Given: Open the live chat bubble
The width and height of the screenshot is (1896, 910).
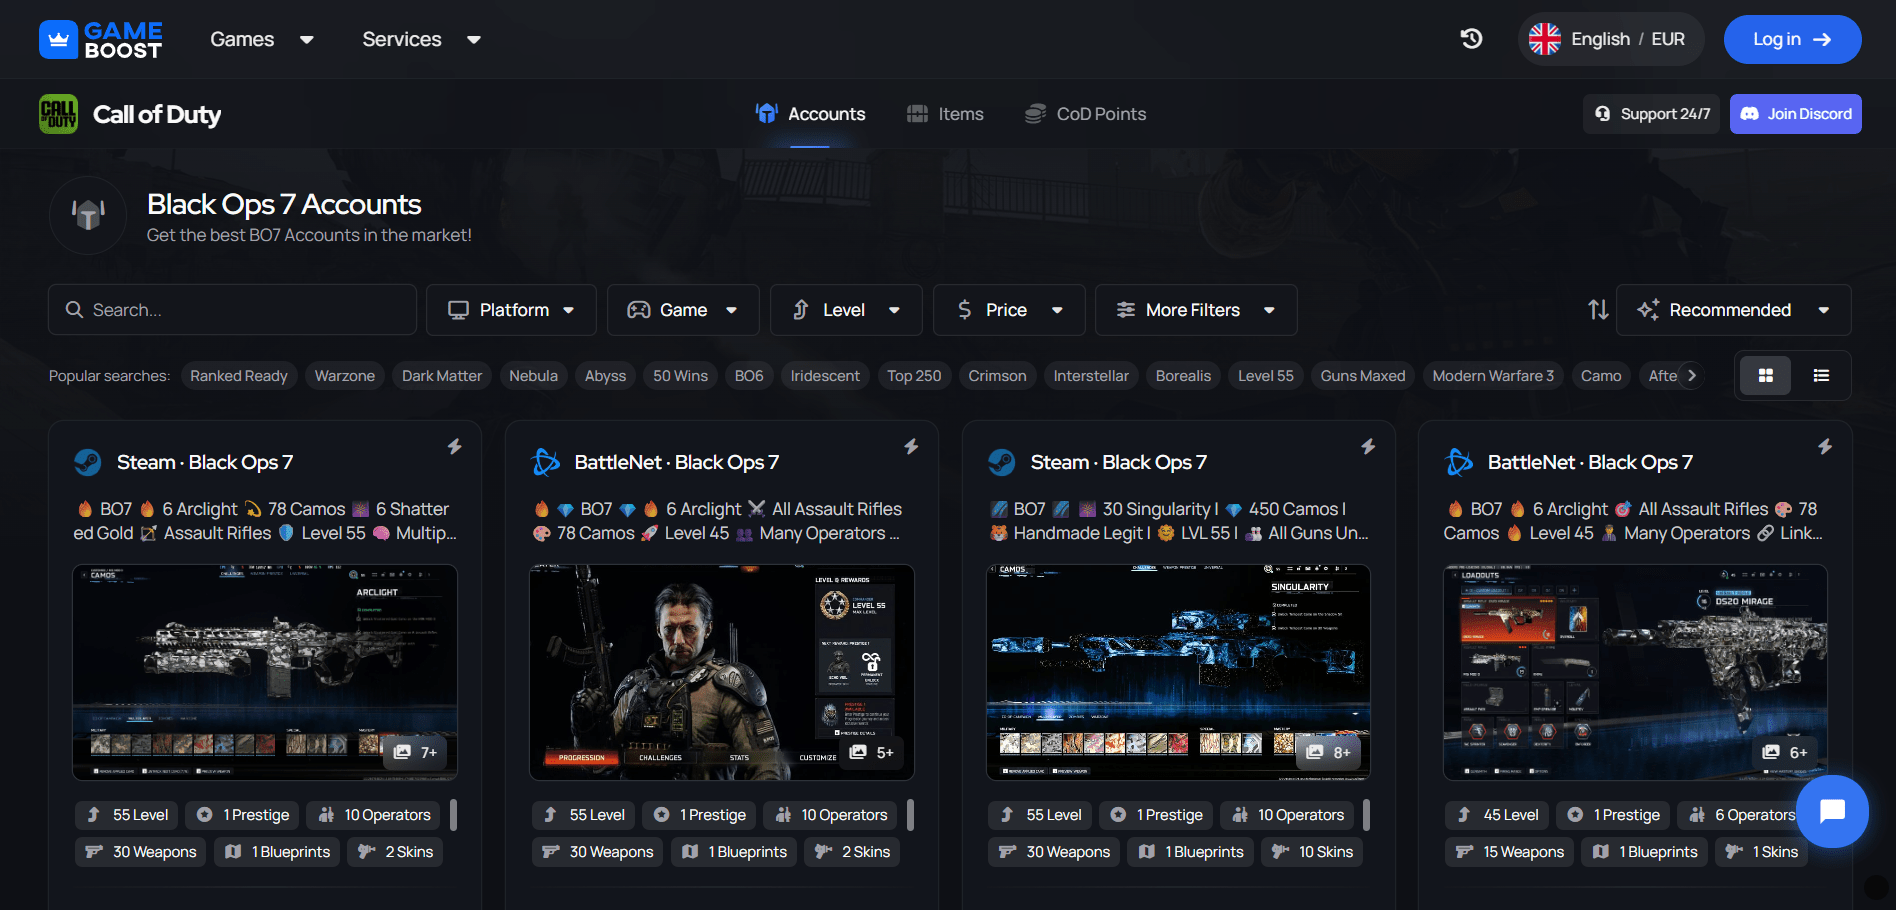Looking at the screenshot, I should [1831, 811].
